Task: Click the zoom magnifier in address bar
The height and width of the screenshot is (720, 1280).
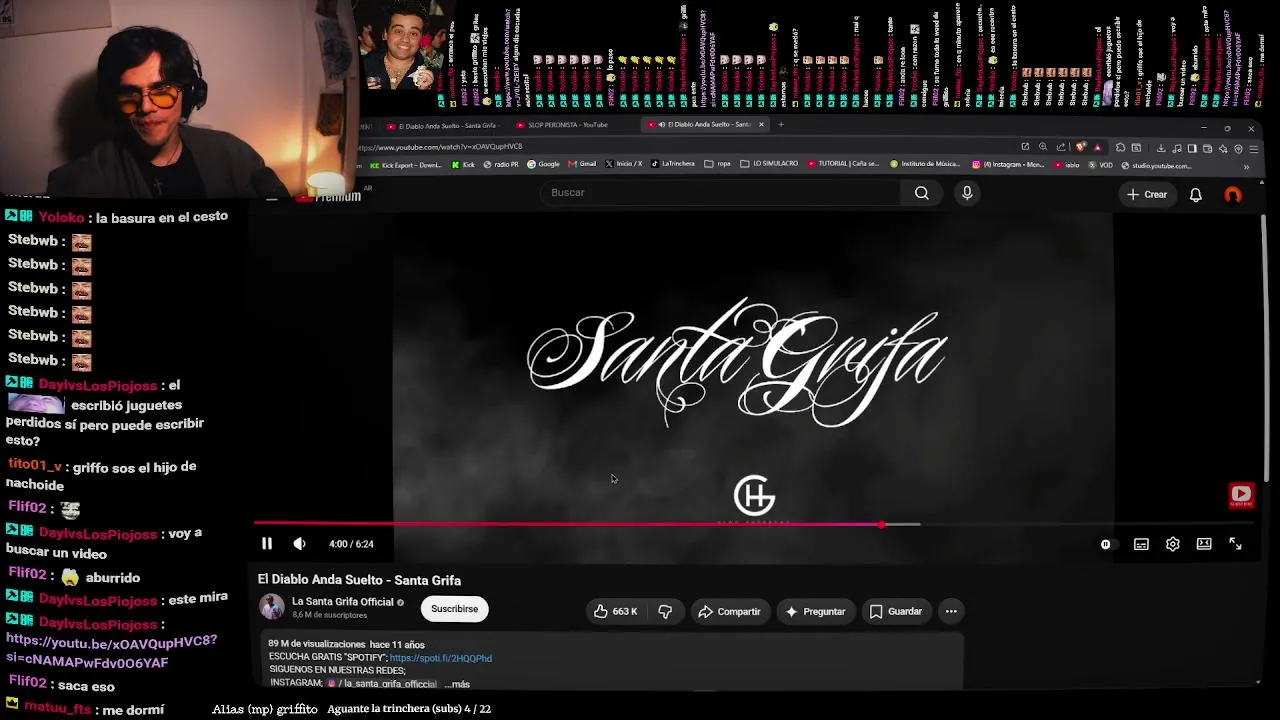Action: (x=1043, y=147)
